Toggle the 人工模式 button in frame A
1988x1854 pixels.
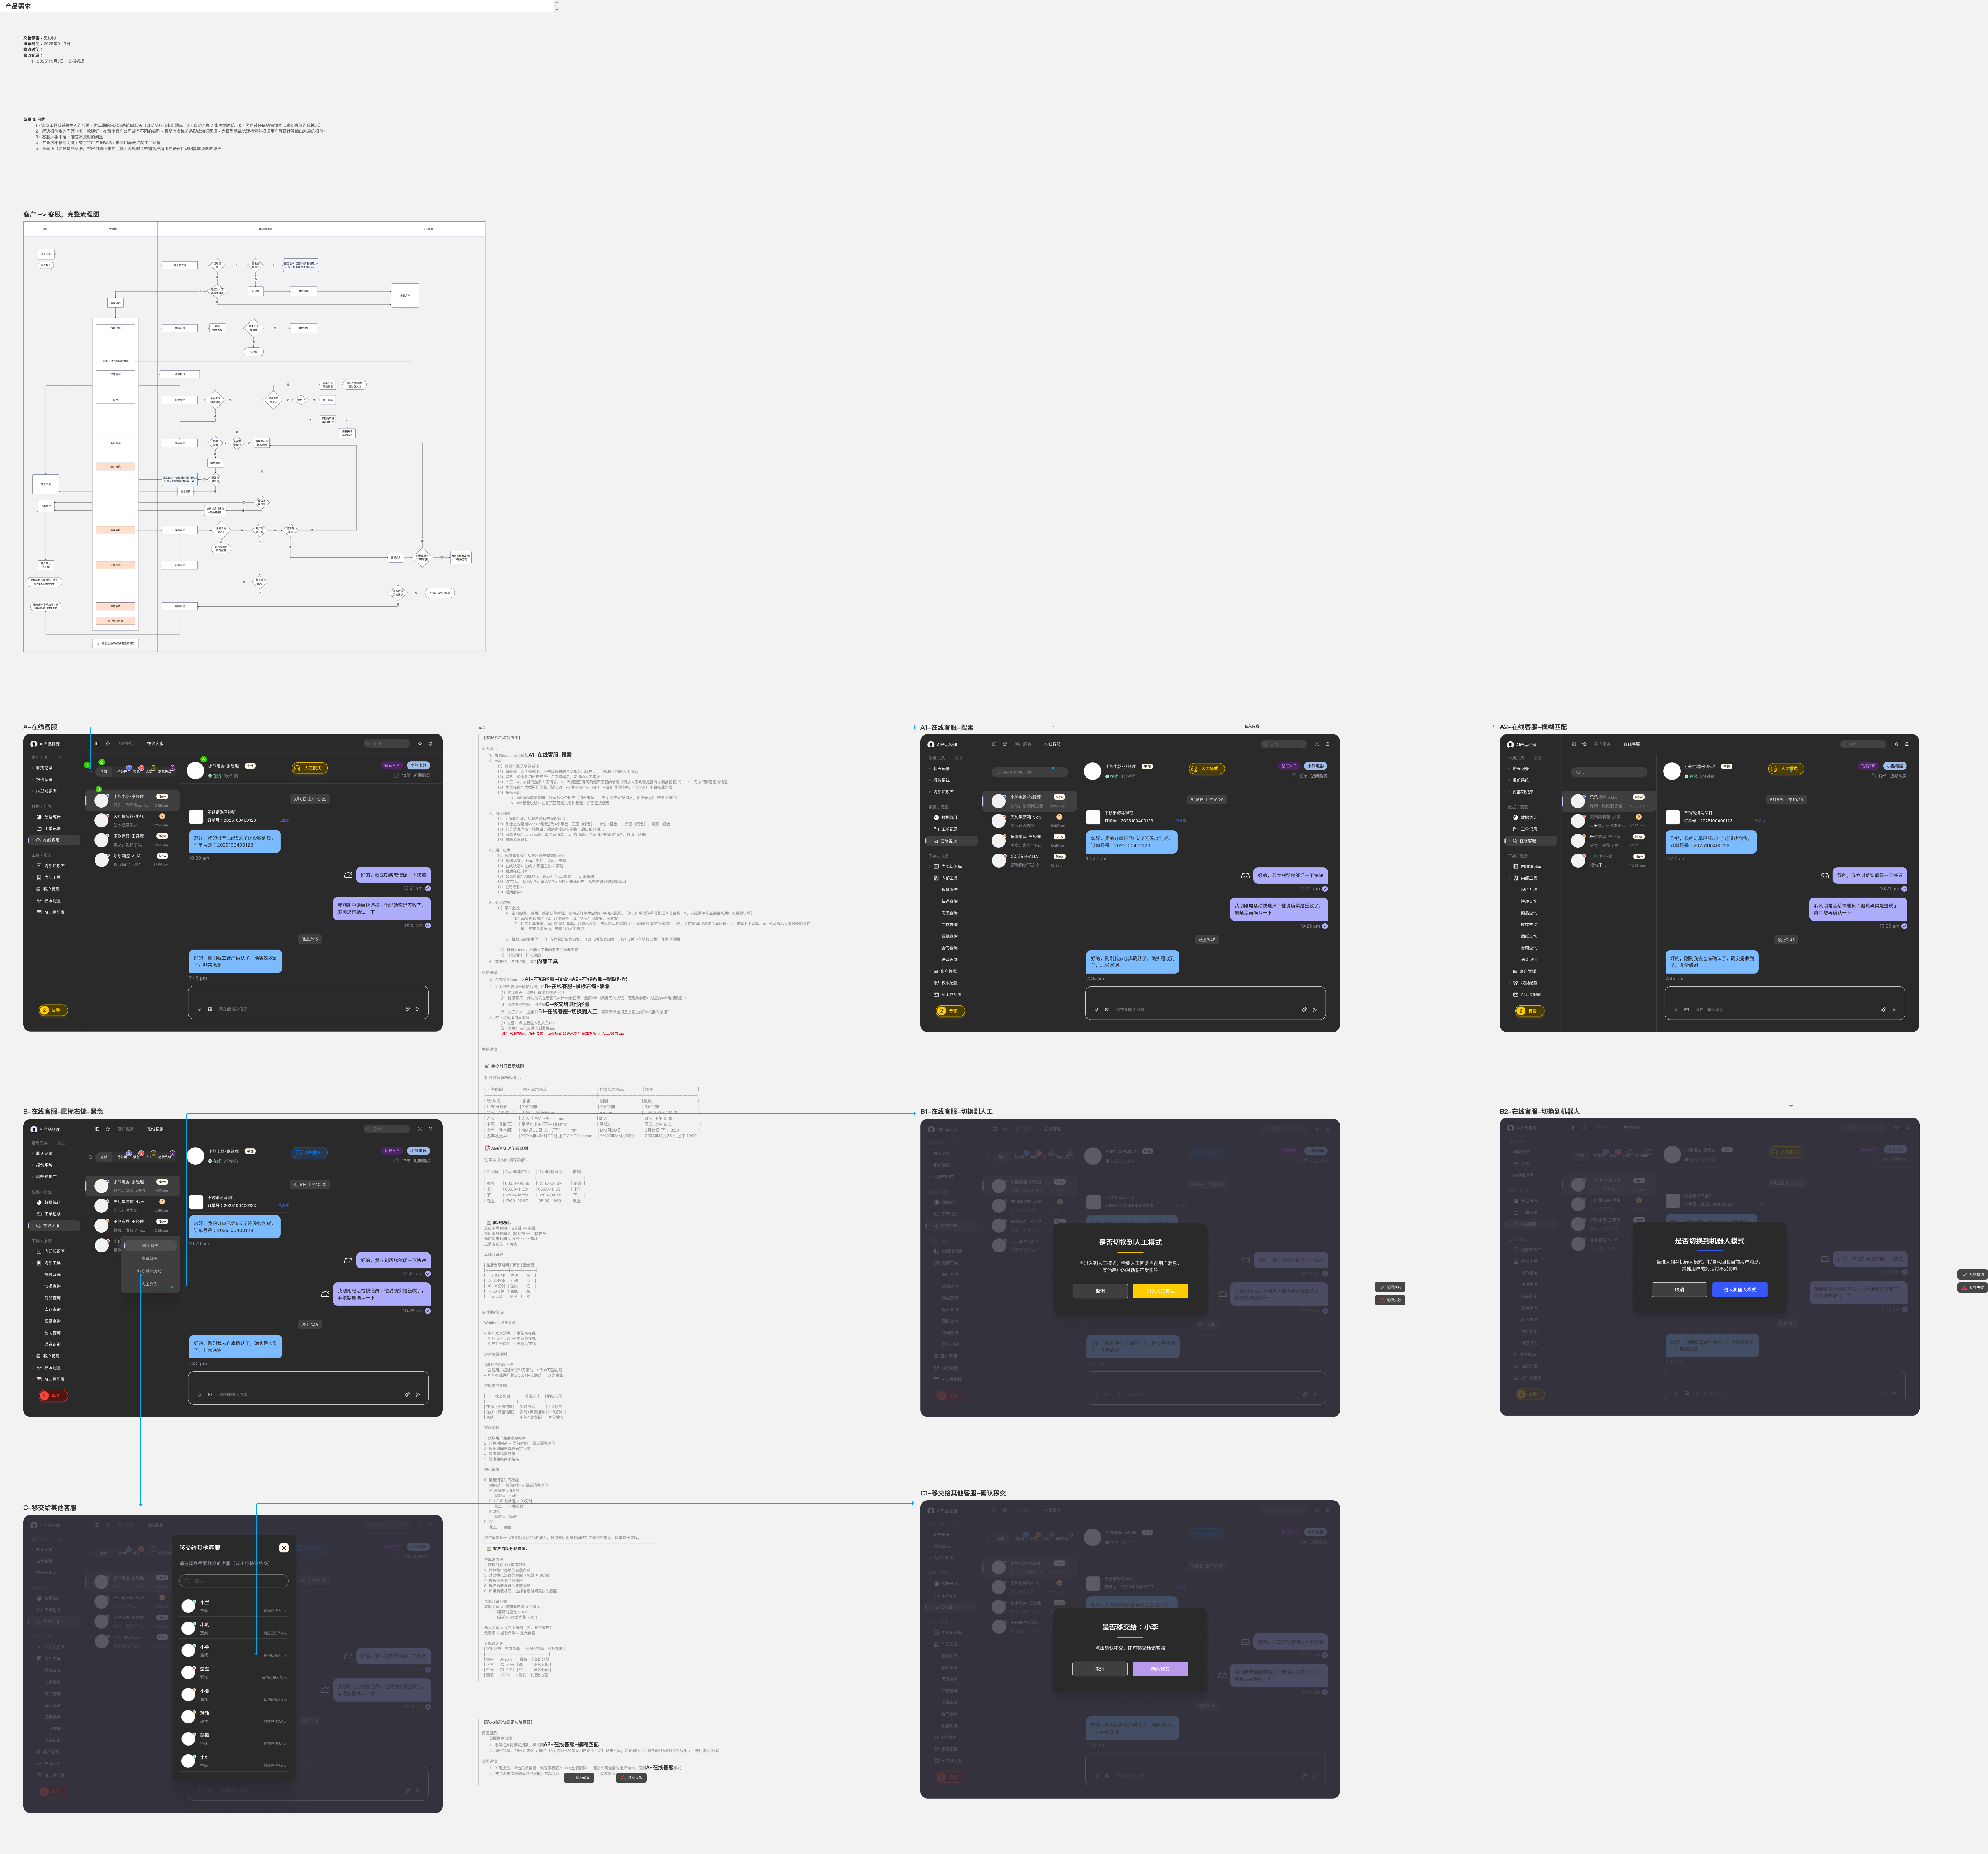(x=310, y=768)
